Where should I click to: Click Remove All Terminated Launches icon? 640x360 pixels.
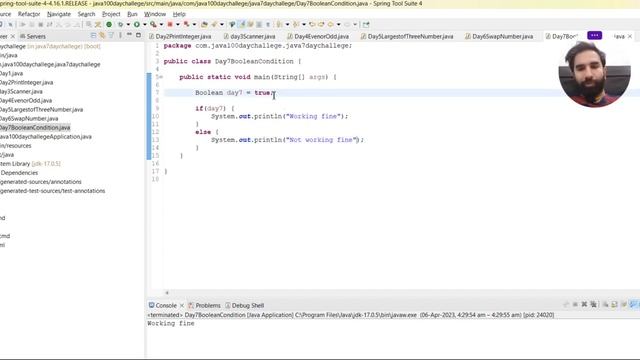[593, 304]
